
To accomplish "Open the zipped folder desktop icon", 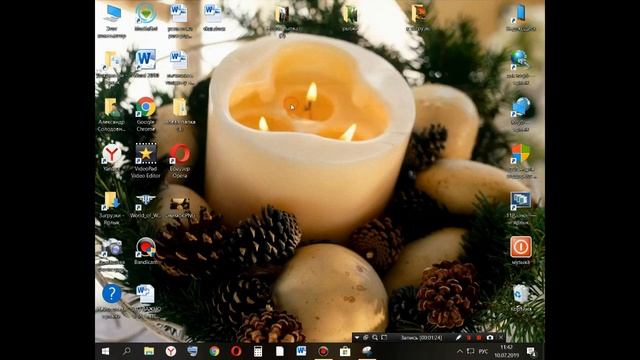I will tap(180, 114).
